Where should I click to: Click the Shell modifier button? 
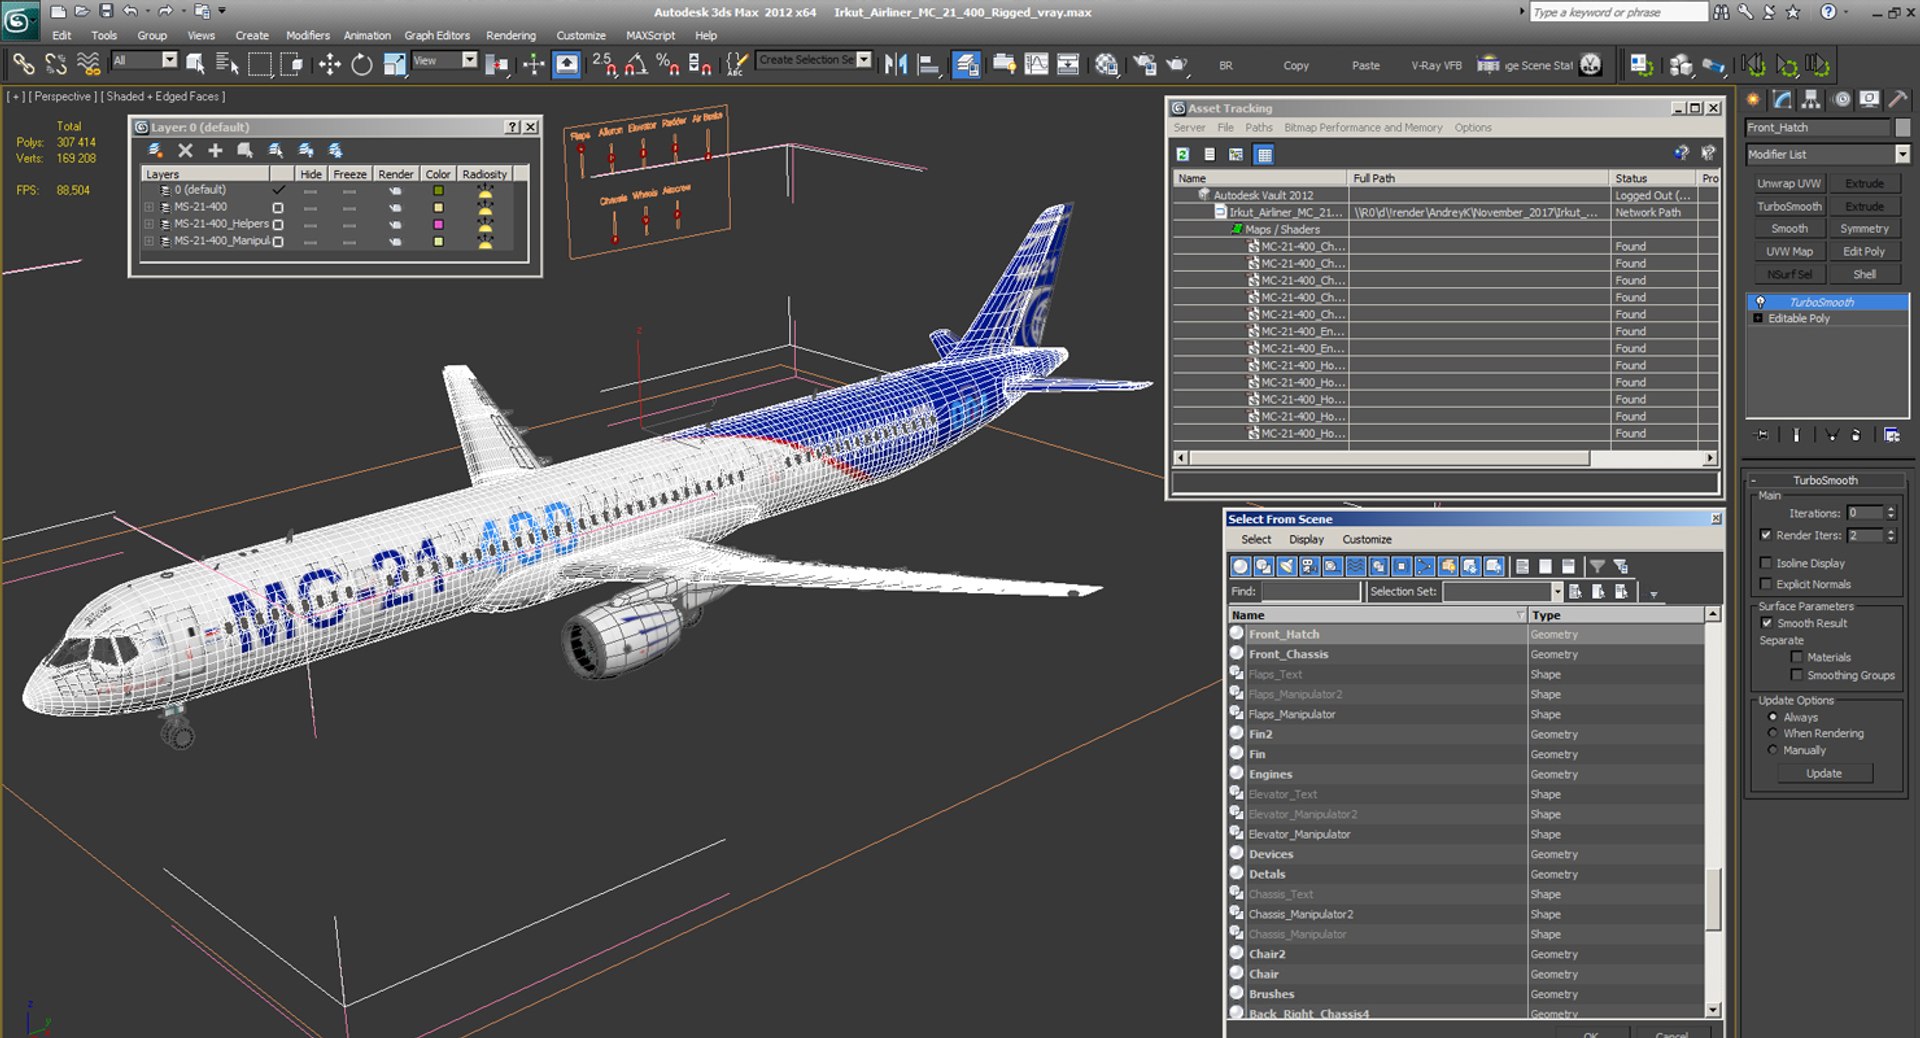1864,274
